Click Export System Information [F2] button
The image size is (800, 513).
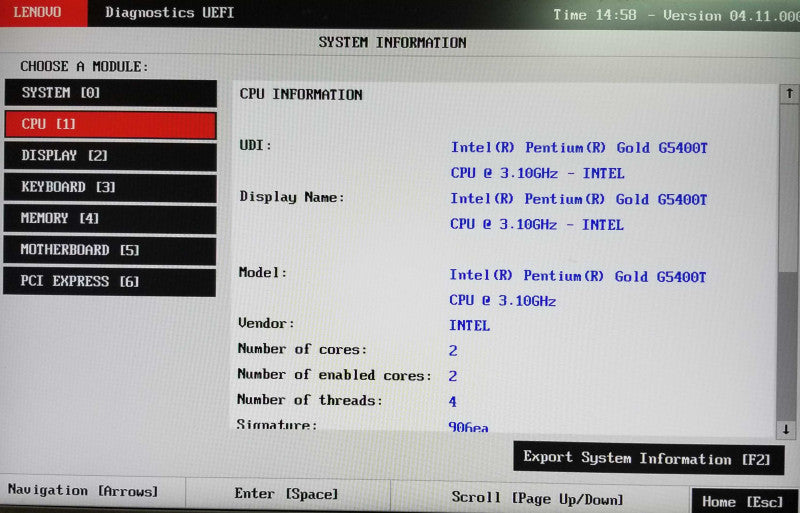(648, 458)
